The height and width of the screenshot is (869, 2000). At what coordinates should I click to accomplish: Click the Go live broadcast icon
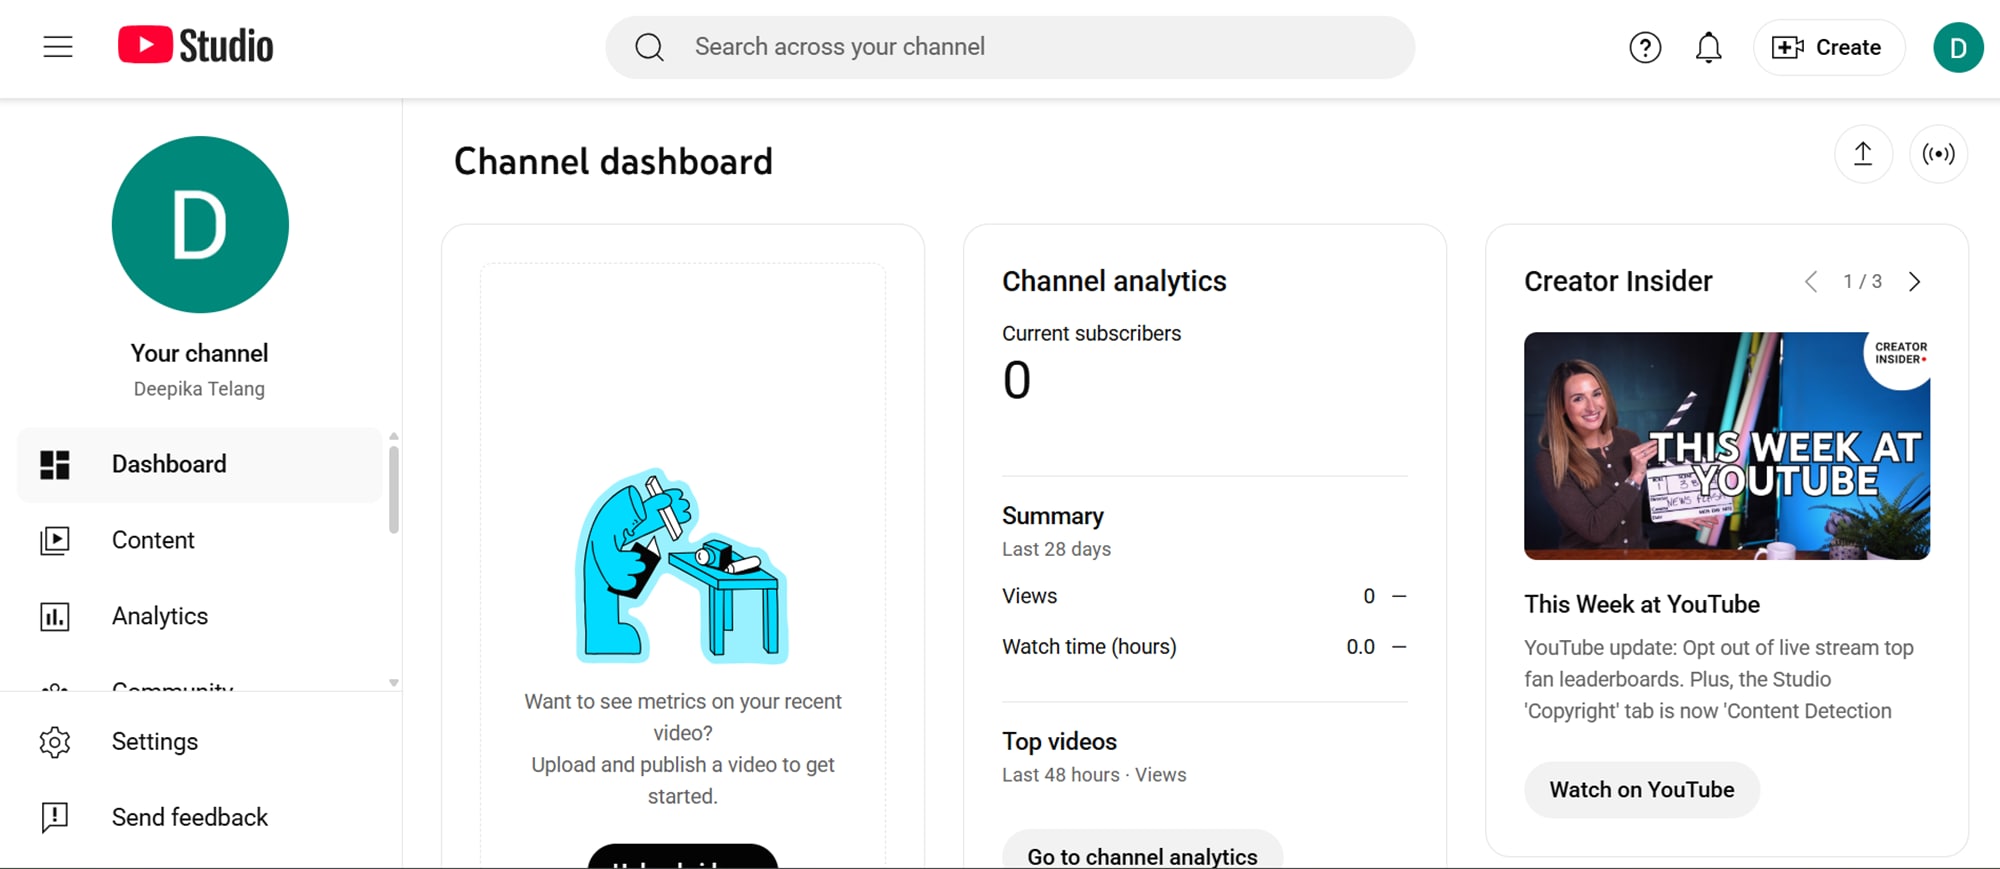tap(1938, 154)
